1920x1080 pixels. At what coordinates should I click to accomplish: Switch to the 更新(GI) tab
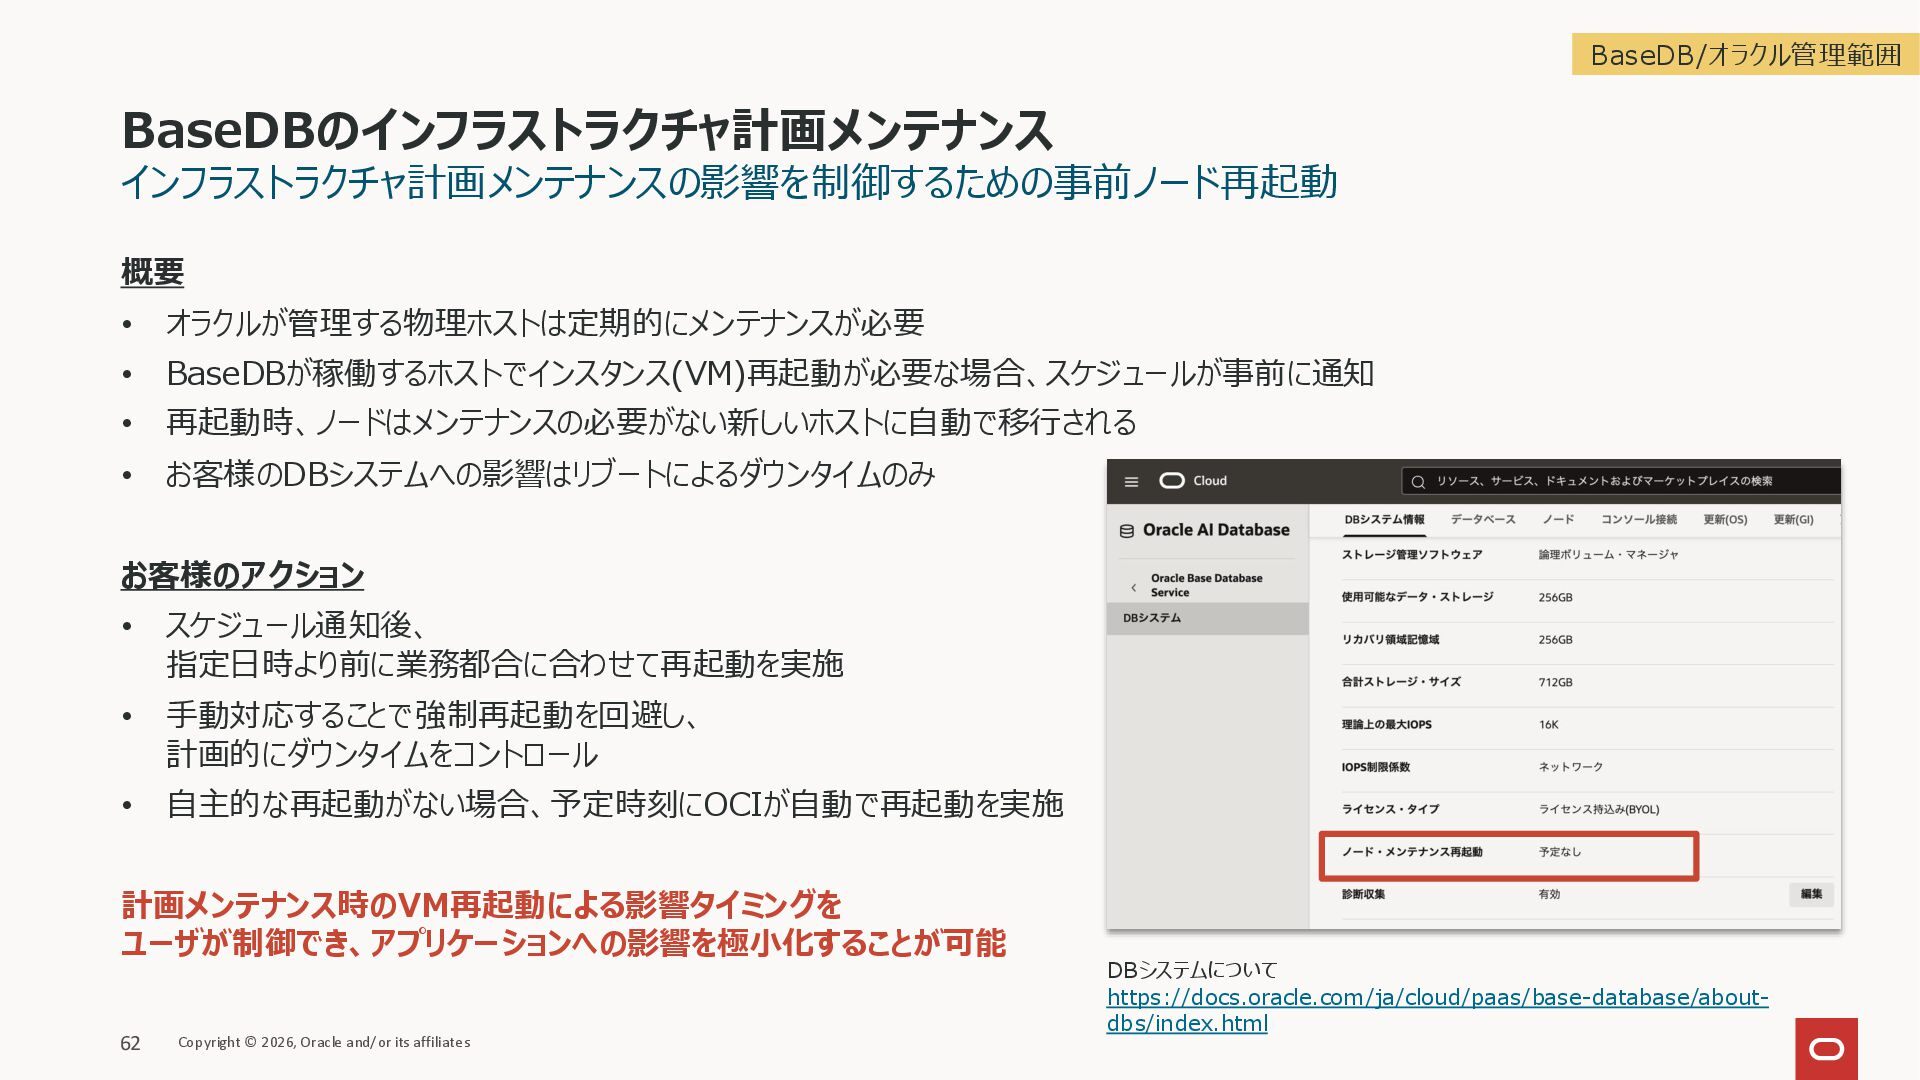pos(1793,520)
